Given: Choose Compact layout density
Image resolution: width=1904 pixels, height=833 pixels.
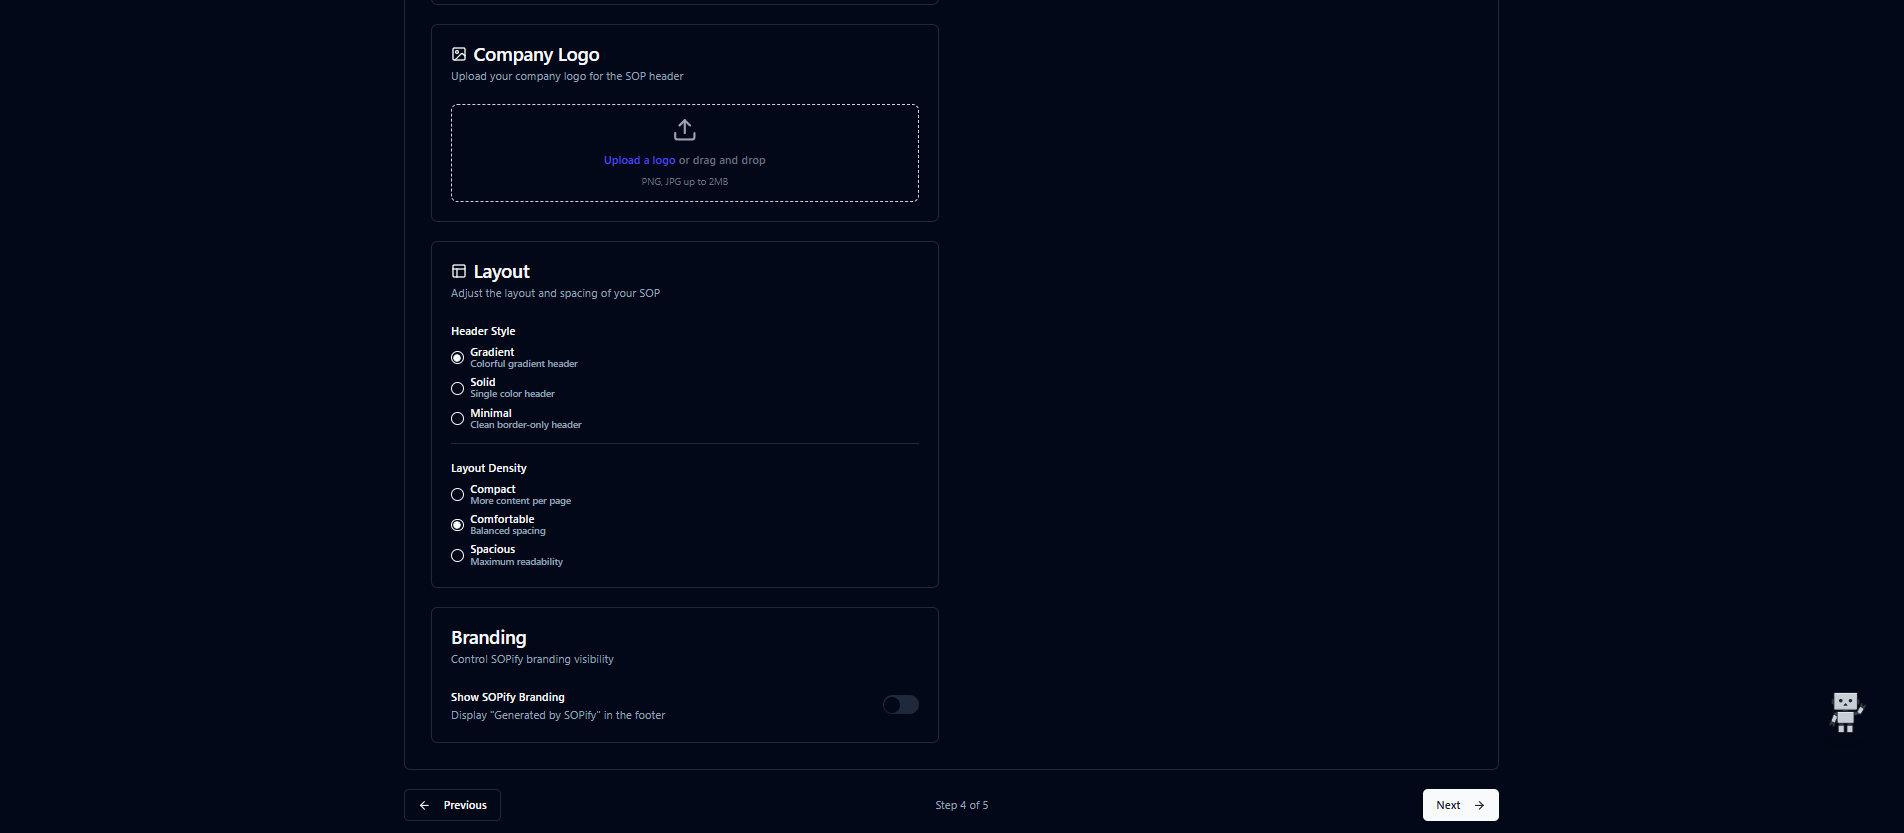Looking at the screenshot, I should (x=457, y=495).
